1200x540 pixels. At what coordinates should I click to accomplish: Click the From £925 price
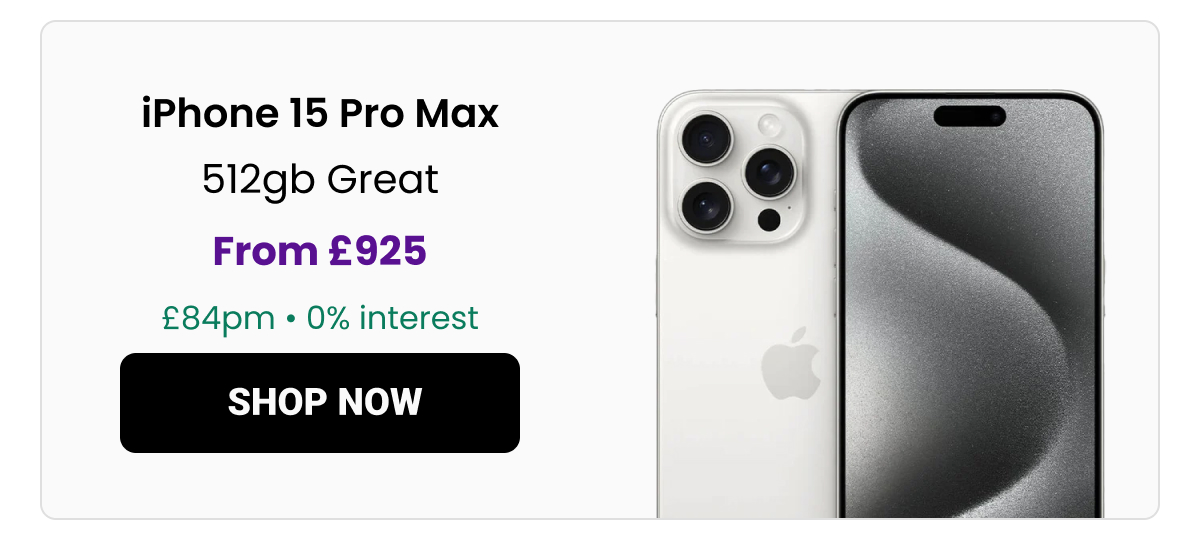point(320,251)
